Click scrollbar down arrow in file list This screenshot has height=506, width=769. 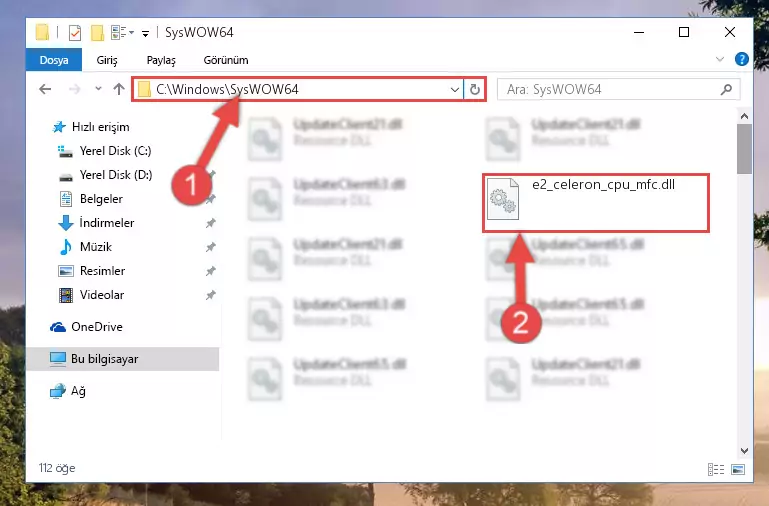pyautogui.click(x=744, y=451)
